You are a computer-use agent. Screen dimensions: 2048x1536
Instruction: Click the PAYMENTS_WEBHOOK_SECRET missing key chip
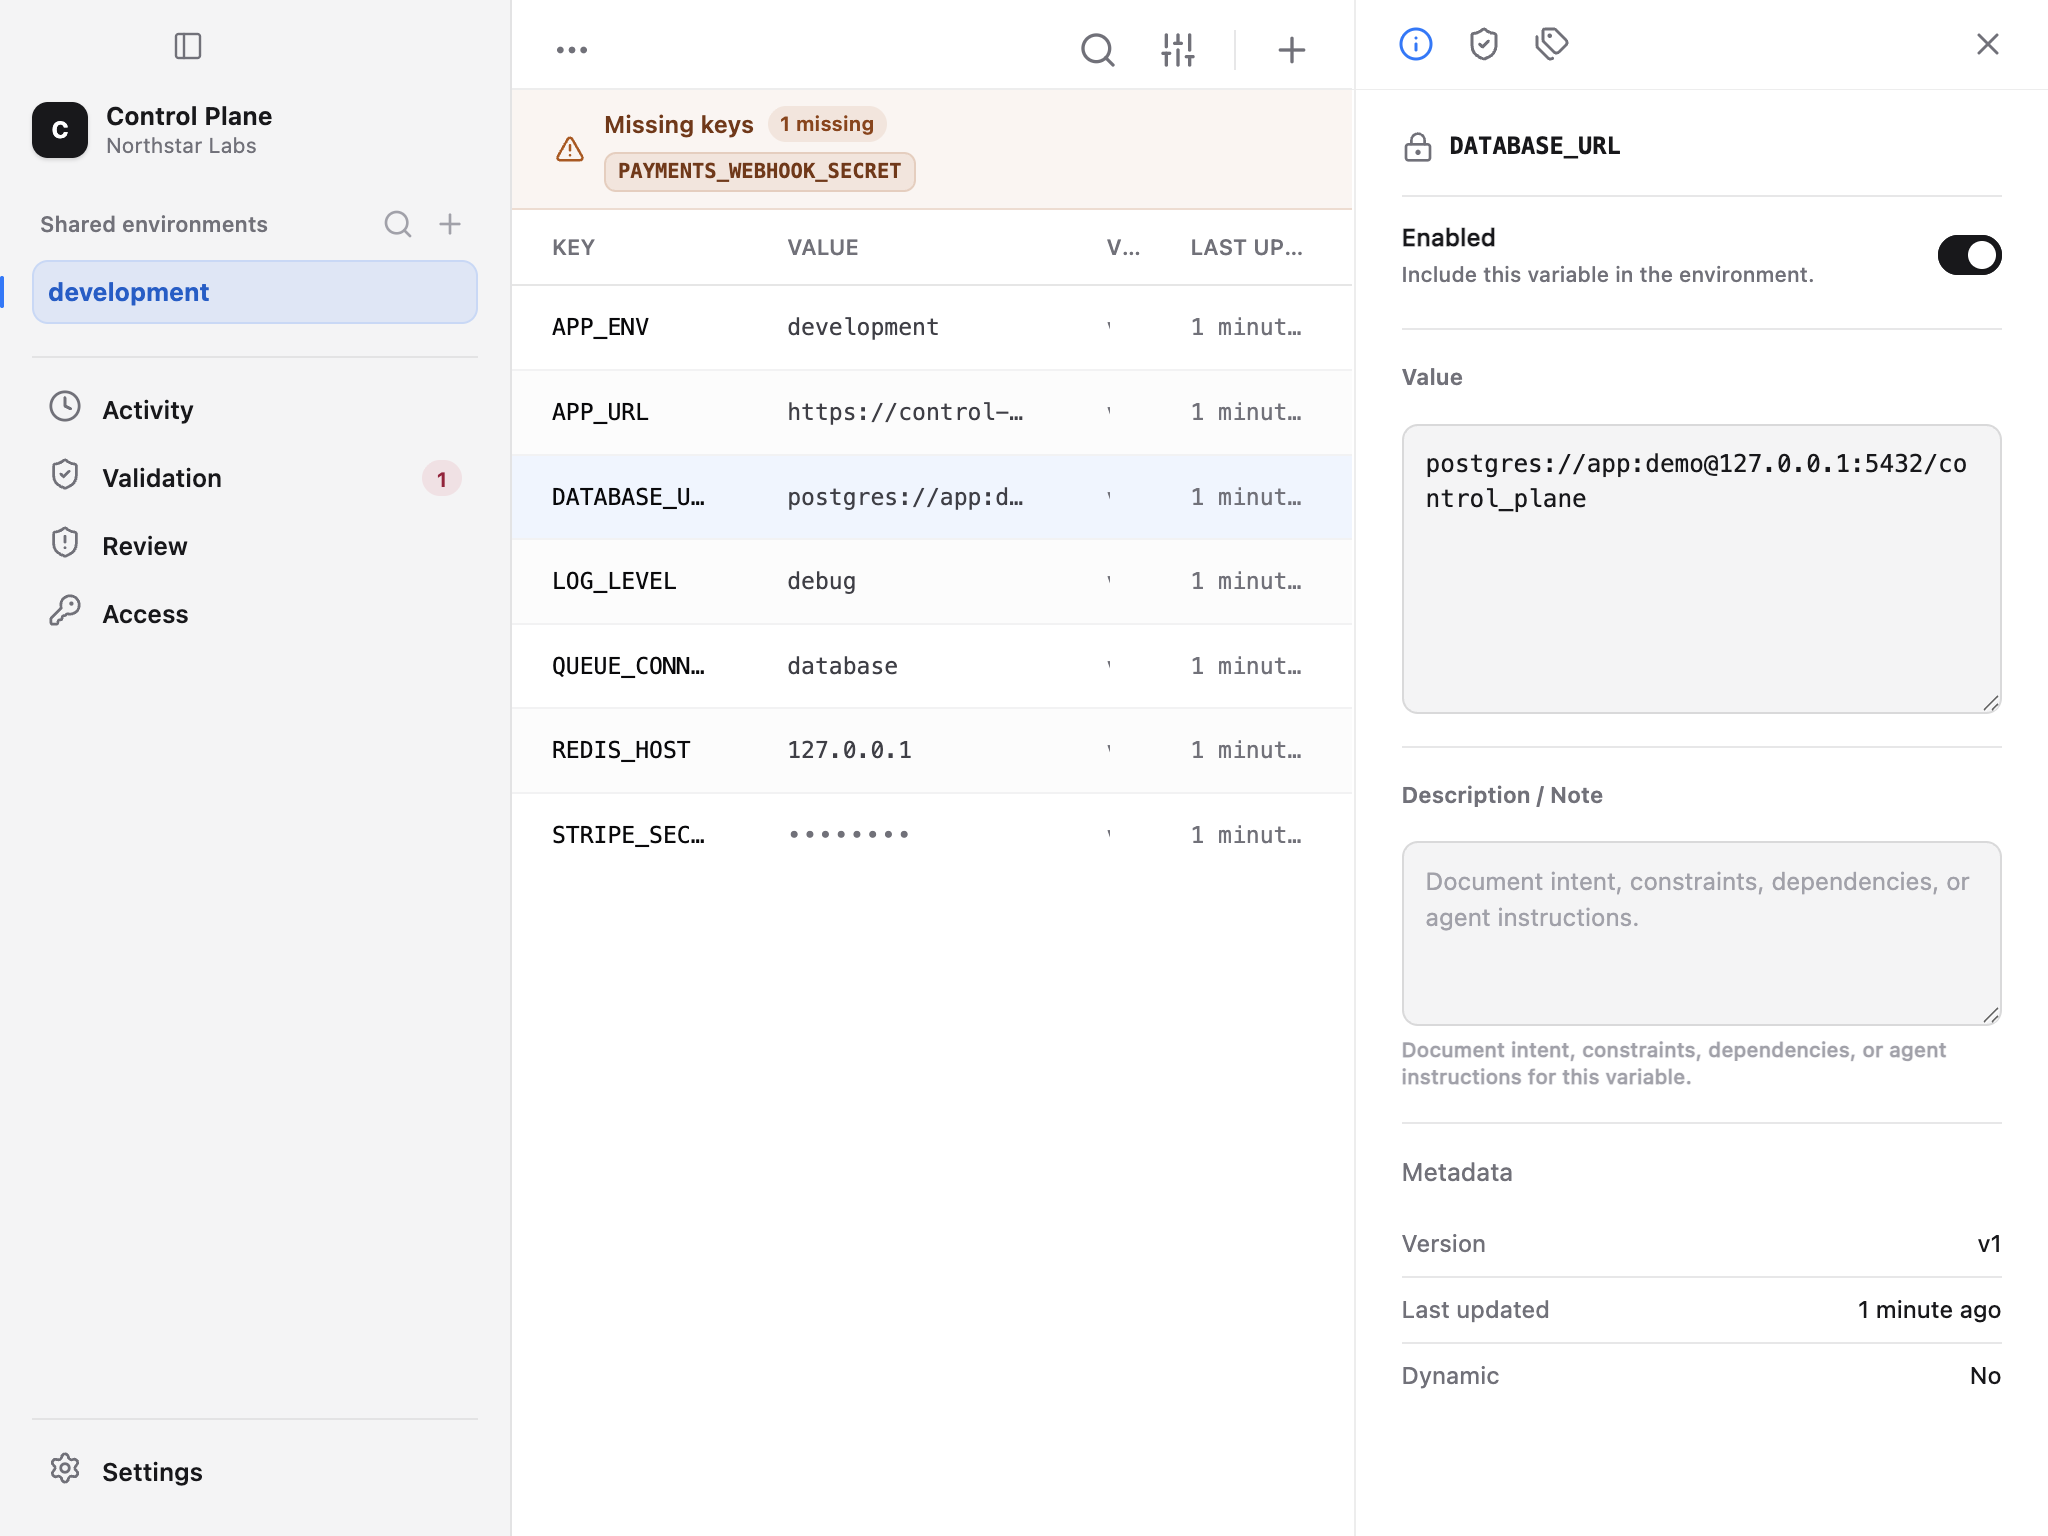760,171
